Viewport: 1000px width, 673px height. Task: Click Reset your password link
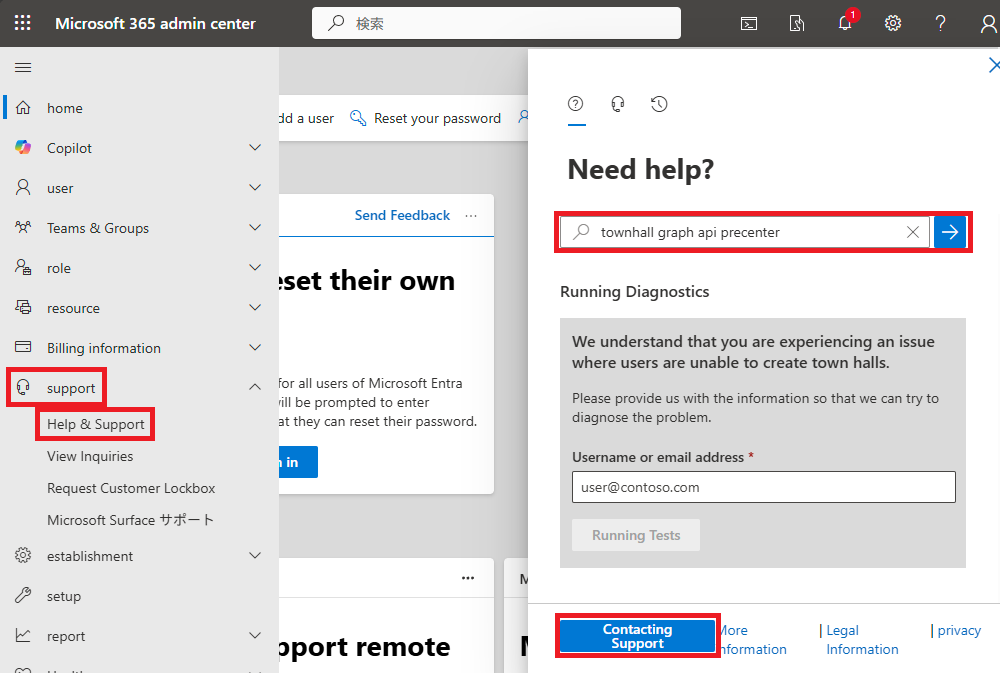click(x=438, y=118)
